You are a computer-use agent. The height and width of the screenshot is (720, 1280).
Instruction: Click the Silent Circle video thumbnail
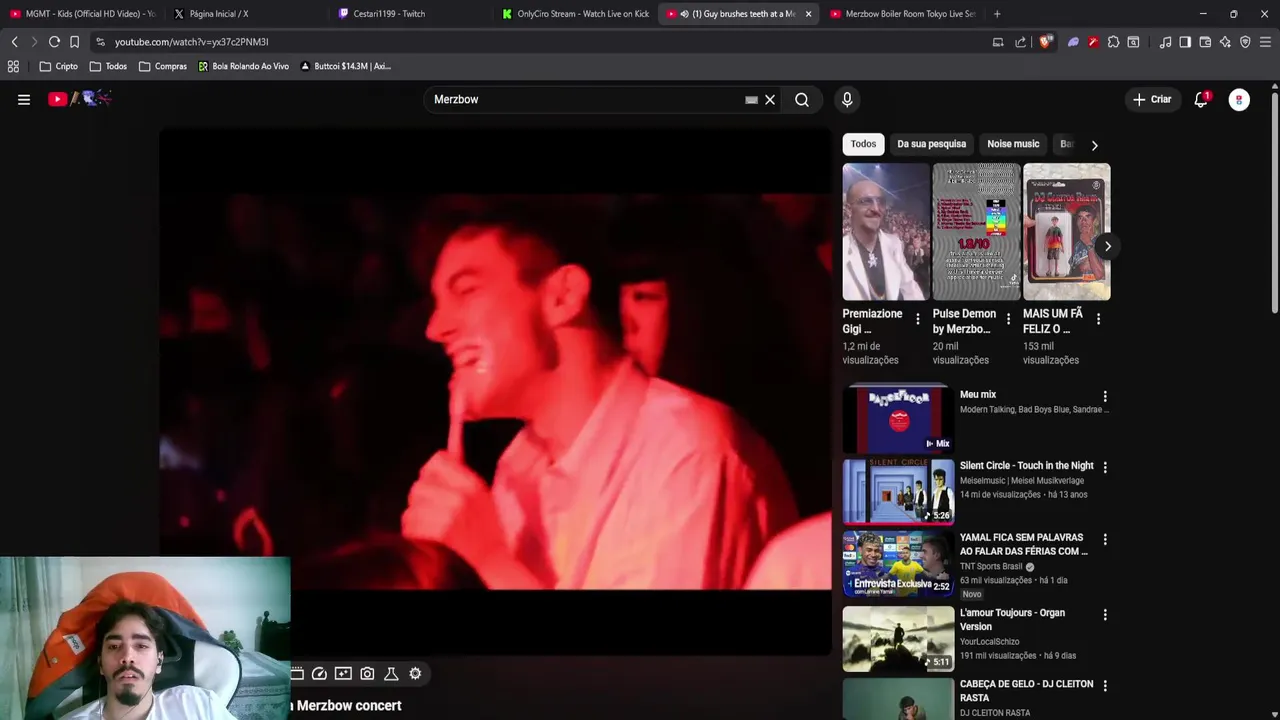tap(898, 491)
